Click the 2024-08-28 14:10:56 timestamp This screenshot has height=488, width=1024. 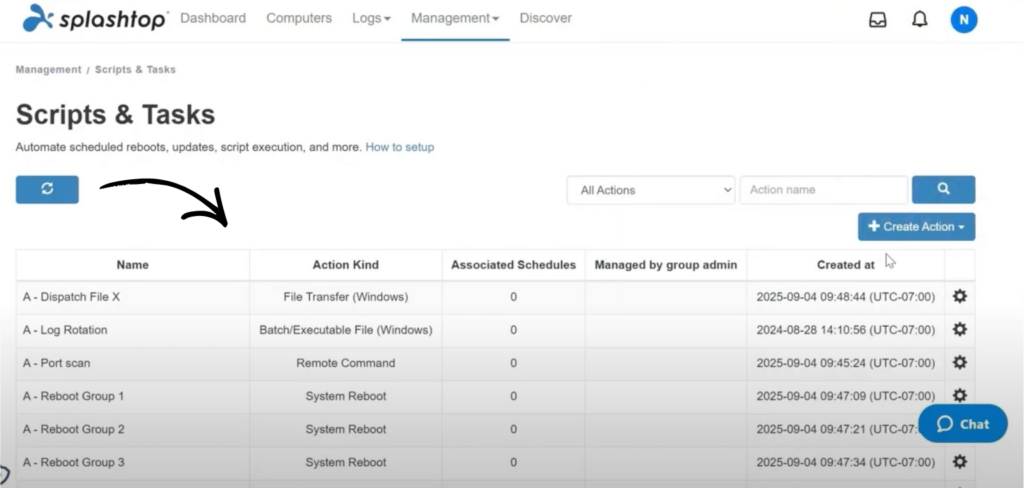[x=846, y=330]
